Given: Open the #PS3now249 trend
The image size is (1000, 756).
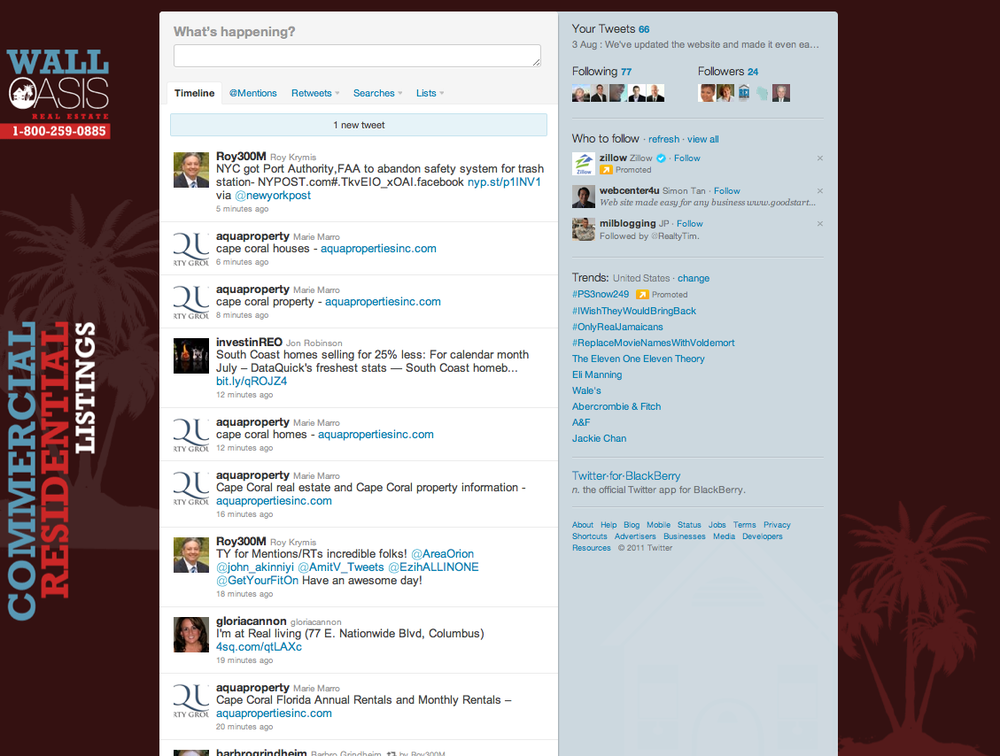Looking at the screenshot, I should pyautogui.click(x=600, y=294).
